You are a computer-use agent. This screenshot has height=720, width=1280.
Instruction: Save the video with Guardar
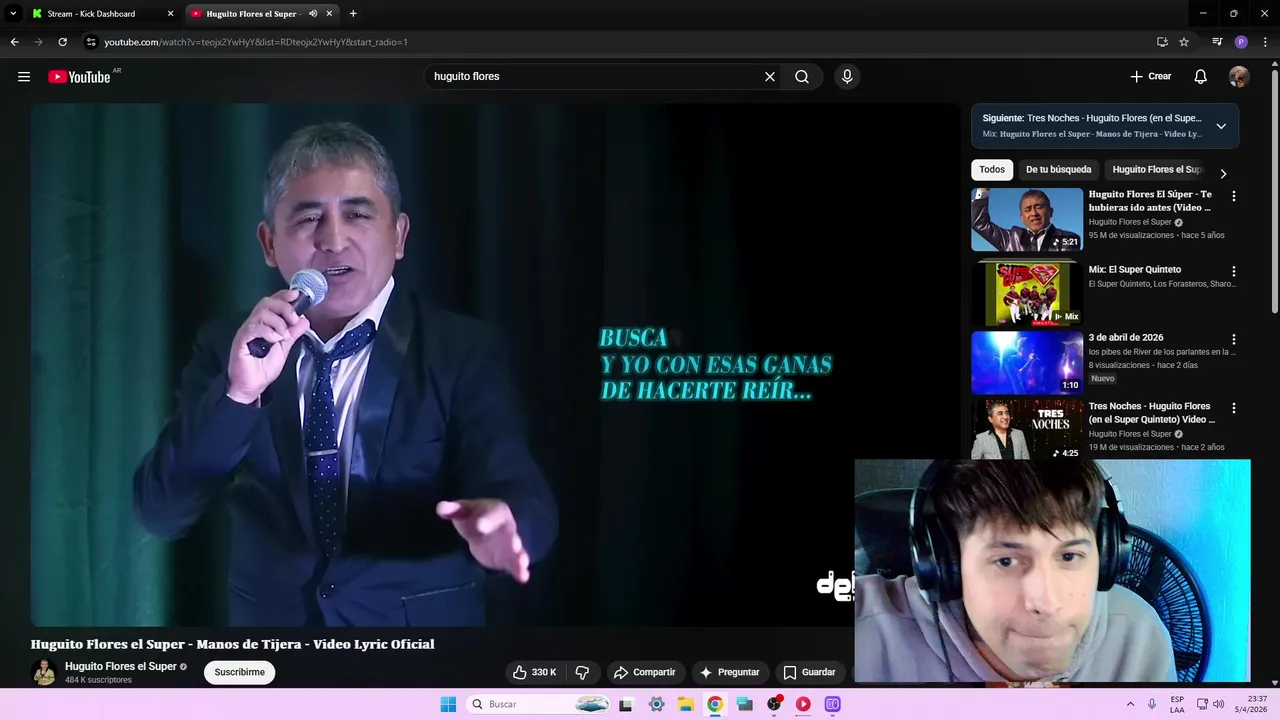click(809, 672)
